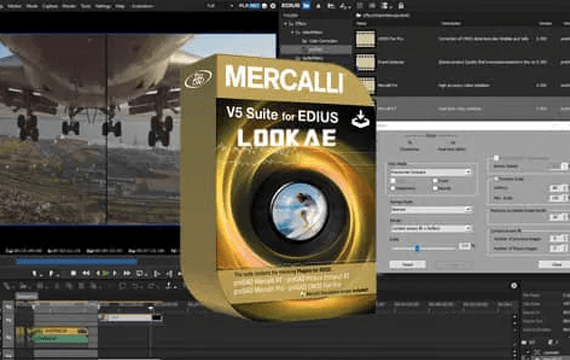Select the sequence tab above timeline

[26, 296]
